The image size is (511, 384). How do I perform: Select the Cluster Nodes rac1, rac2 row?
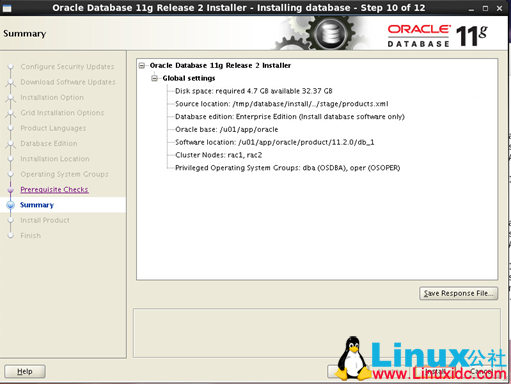point(219,155)
